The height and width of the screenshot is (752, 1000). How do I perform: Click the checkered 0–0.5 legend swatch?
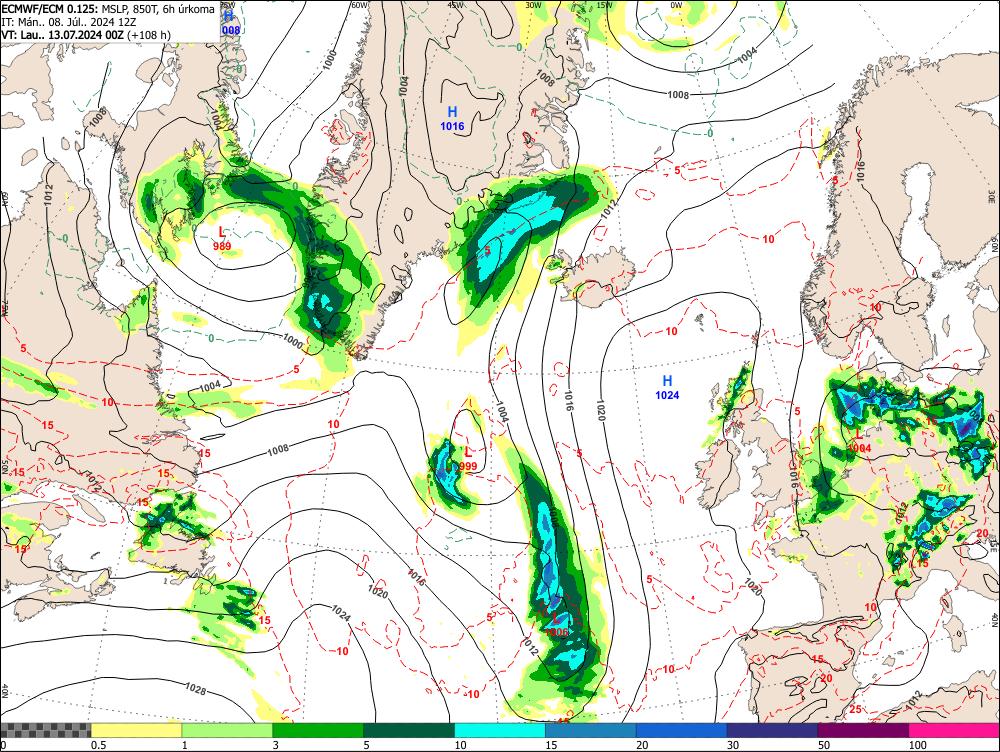pyautogui.click(x=45, y=730)
